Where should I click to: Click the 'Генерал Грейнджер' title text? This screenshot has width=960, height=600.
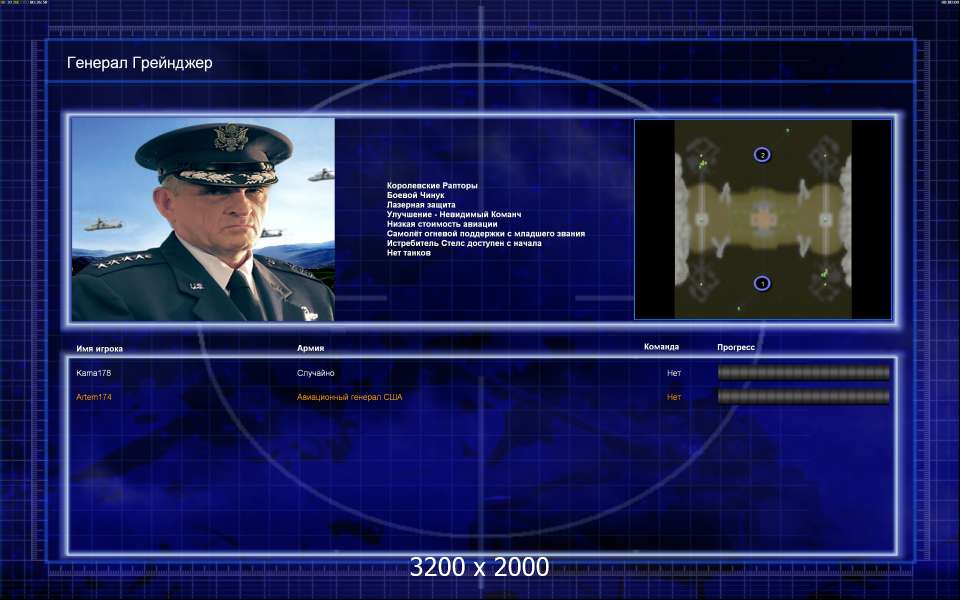point(139,63)
